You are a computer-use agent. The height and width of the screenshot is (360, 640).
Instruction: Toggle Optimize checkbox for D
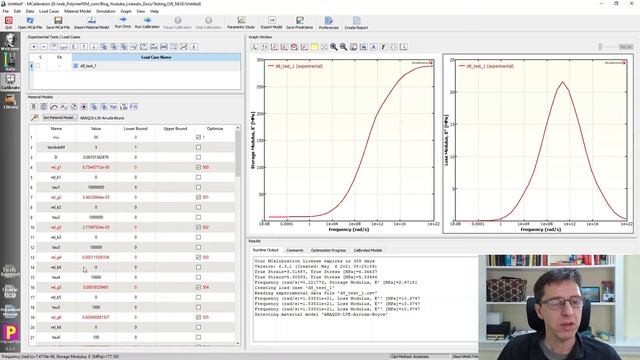coord(198,157)
